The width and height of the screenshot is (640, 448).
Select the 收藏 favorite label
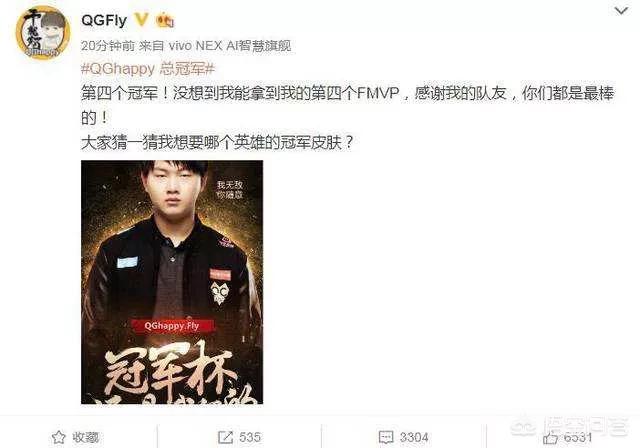86,437
